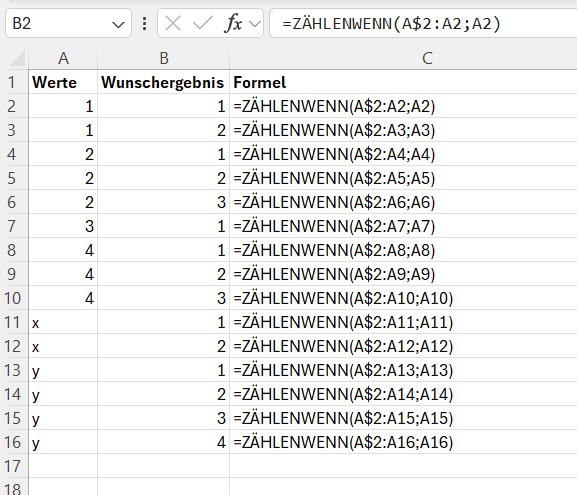This screenshot has width=577, height=495.
Task: Select cell A13 containing y
Action: 63,370
